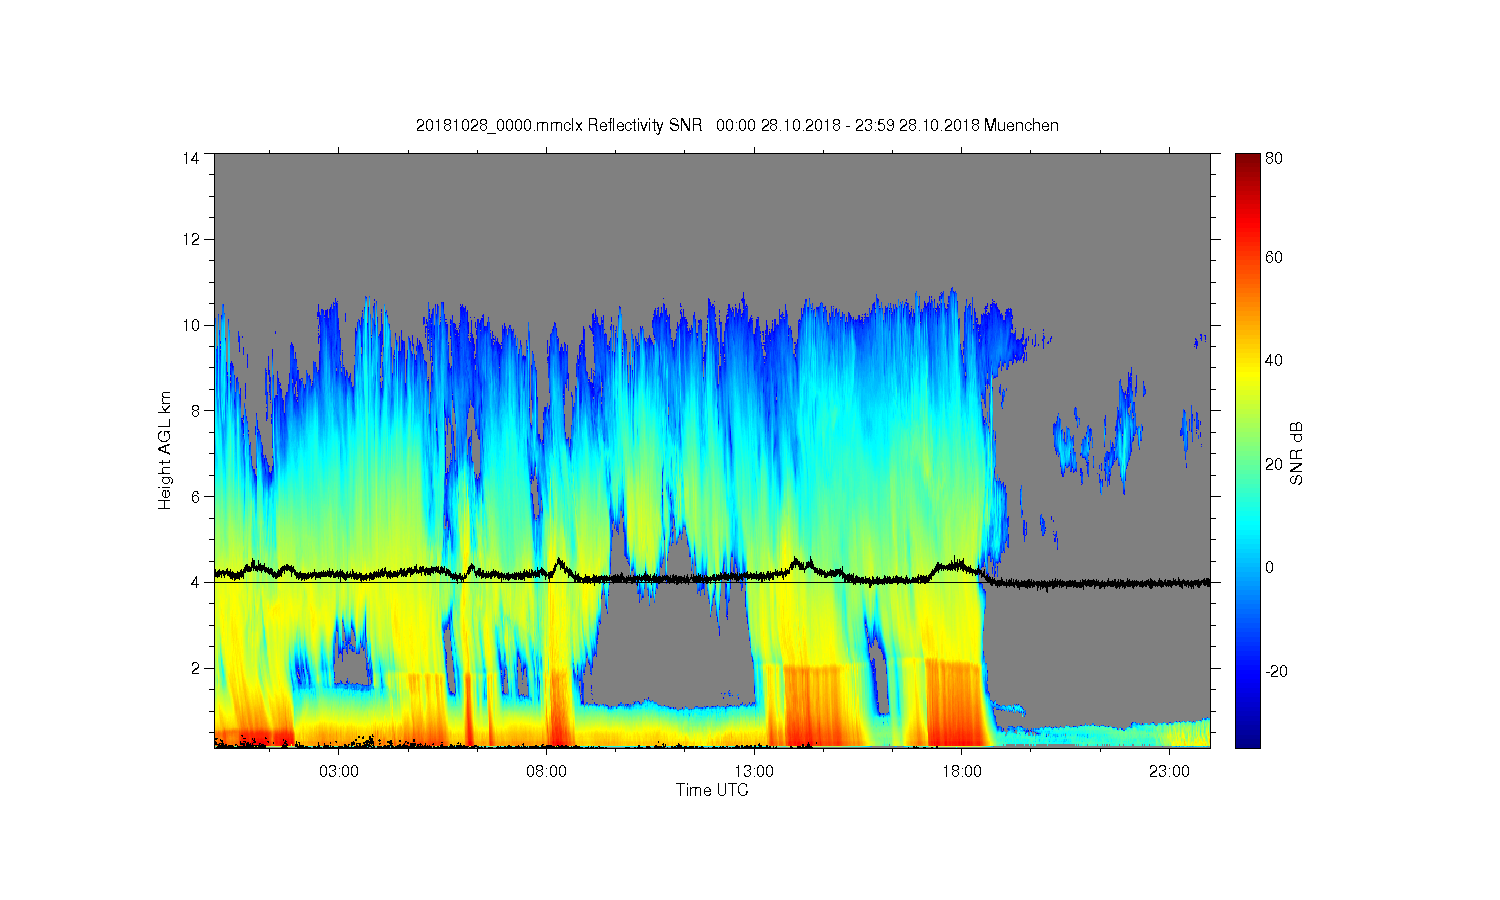Click the 80 colorbar value label
Viewport: 1500px width, 900px height.
pyautogui.click(x=1274, y=158)
